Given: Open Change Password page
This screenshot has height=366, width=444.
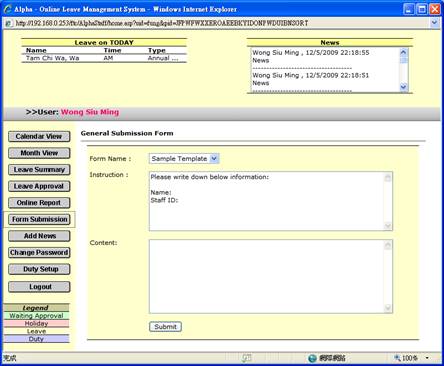Looking at the screenshot, I should point(39,253).
